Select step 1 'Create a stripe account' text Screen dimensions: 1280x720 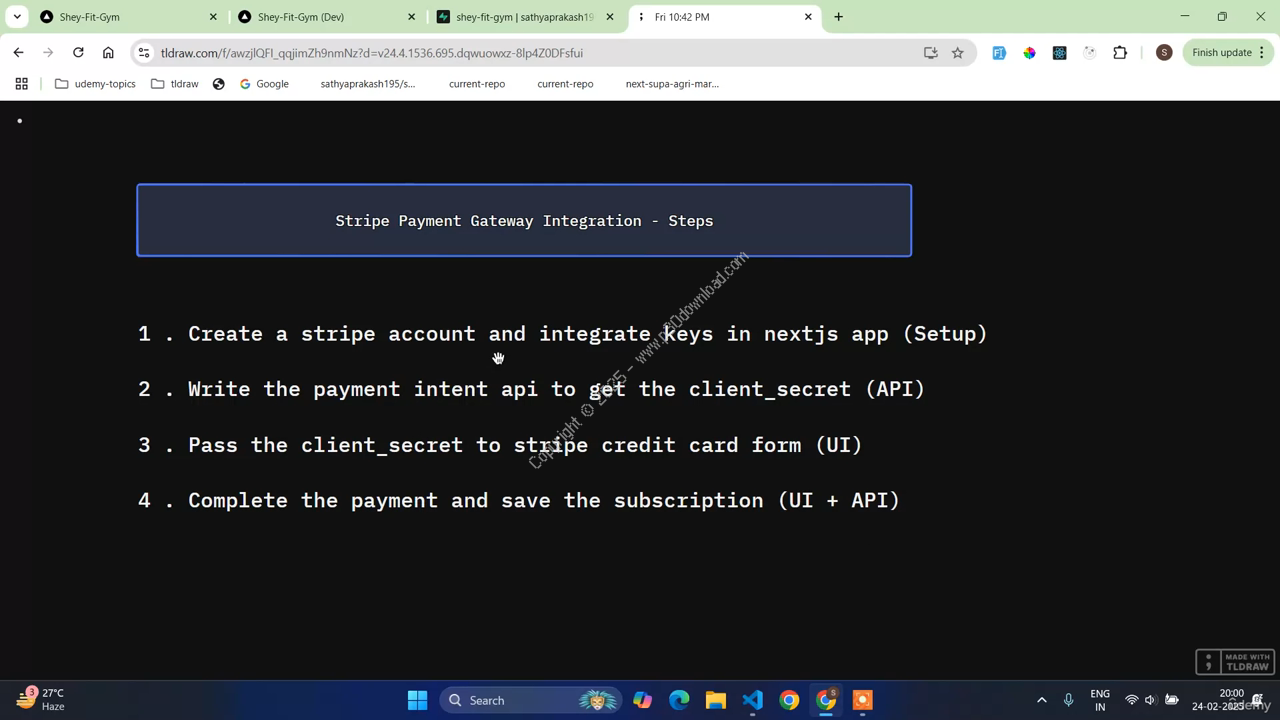click(x=563, y=334)
